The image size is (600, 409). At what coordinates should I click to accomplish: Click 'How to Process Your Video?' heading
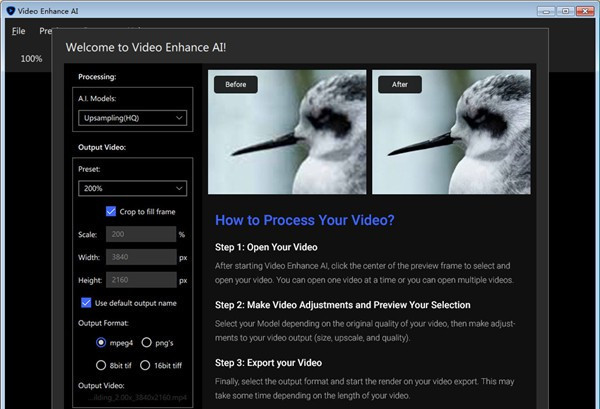click(x=305, y=220)
